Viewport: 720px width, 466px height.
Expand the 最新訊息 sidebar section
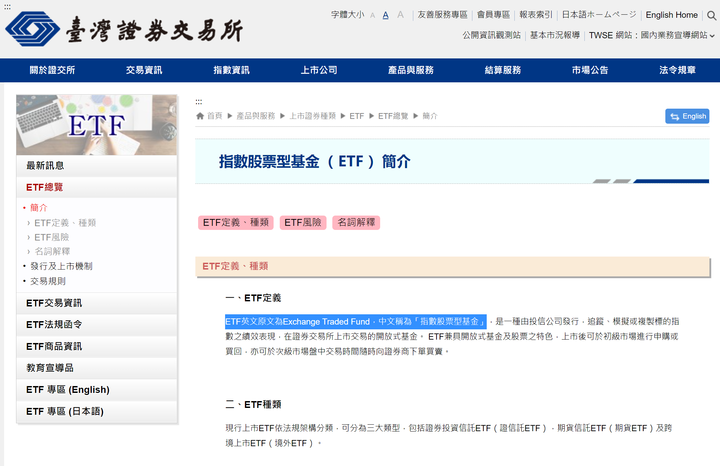(x=96, y=166)
